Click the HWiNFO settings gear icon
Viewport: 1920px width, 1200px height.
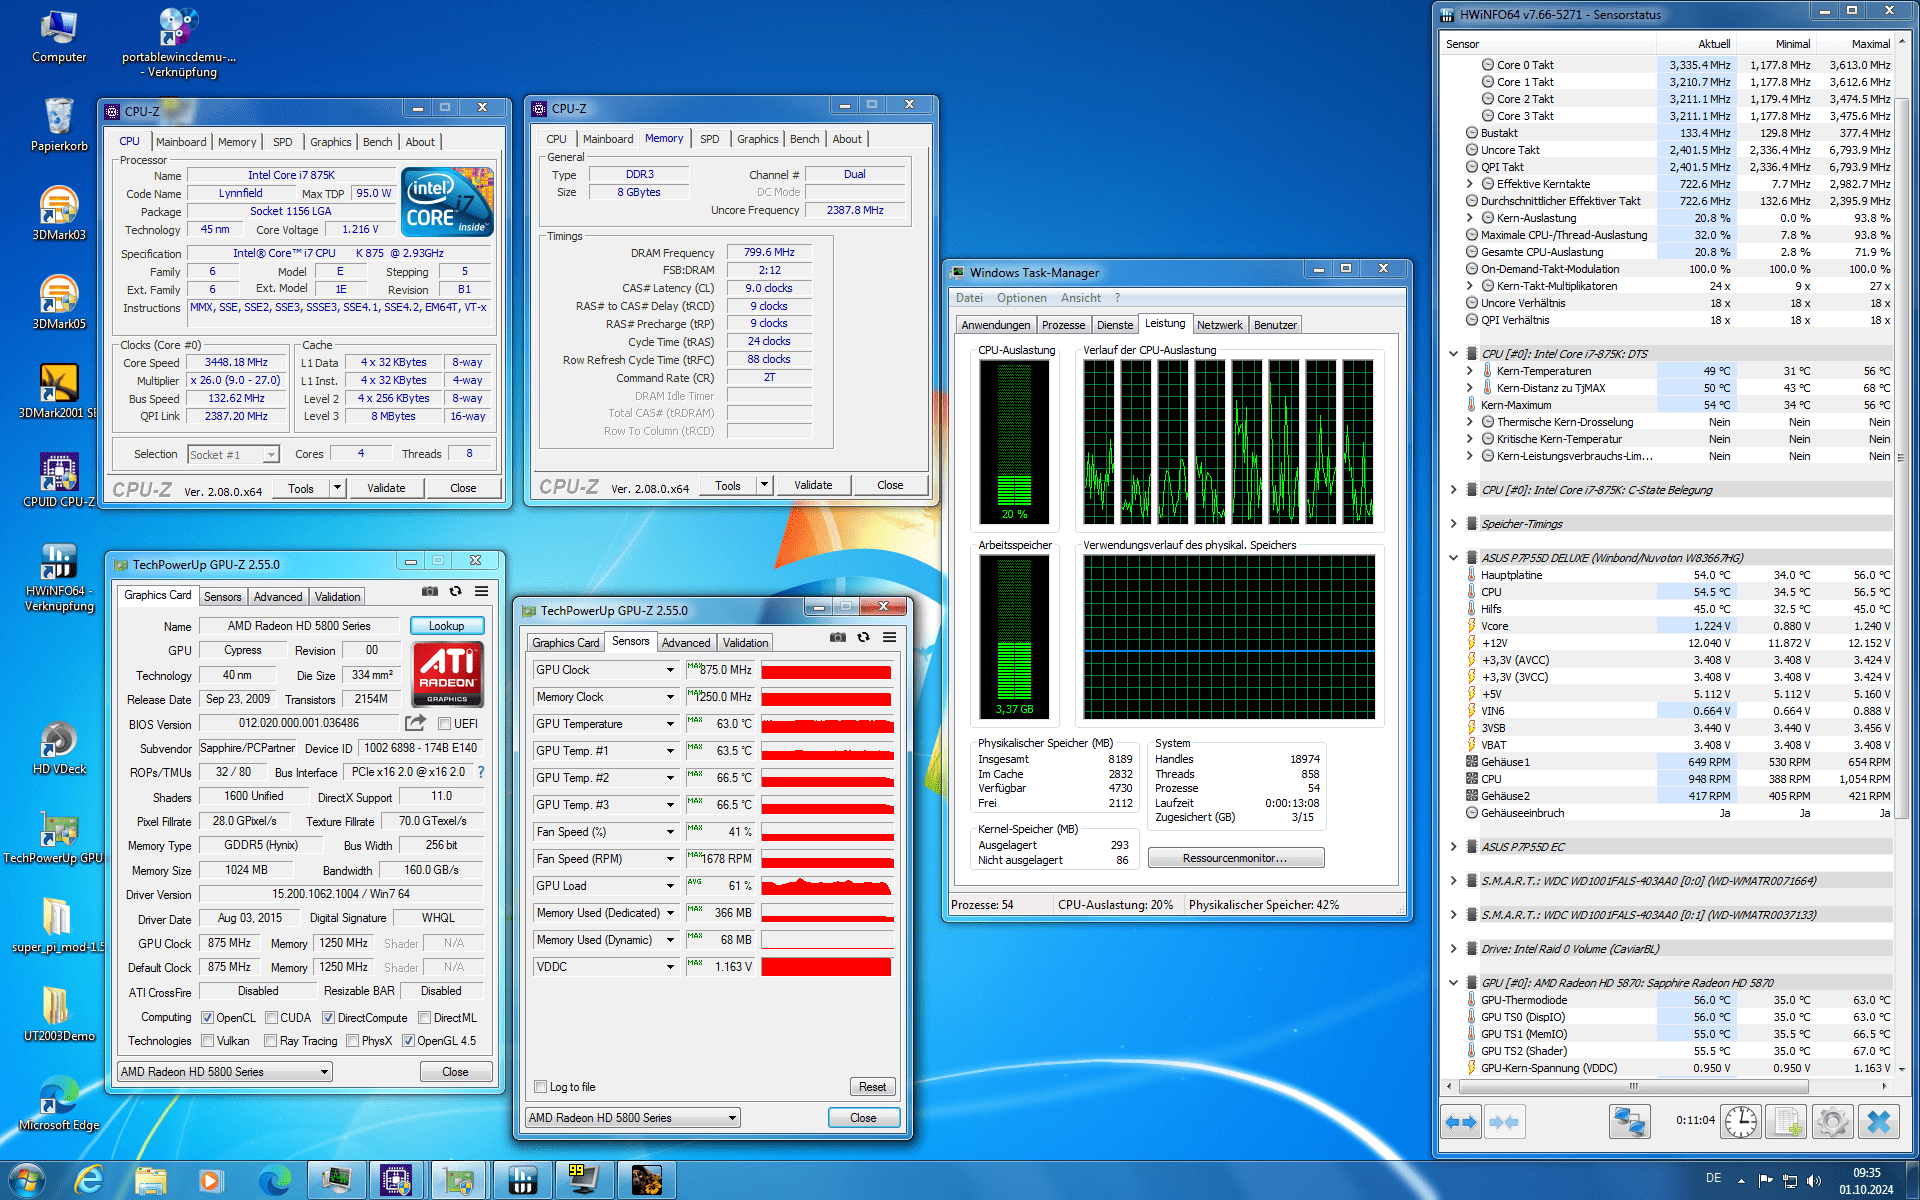[1833, 1121]
